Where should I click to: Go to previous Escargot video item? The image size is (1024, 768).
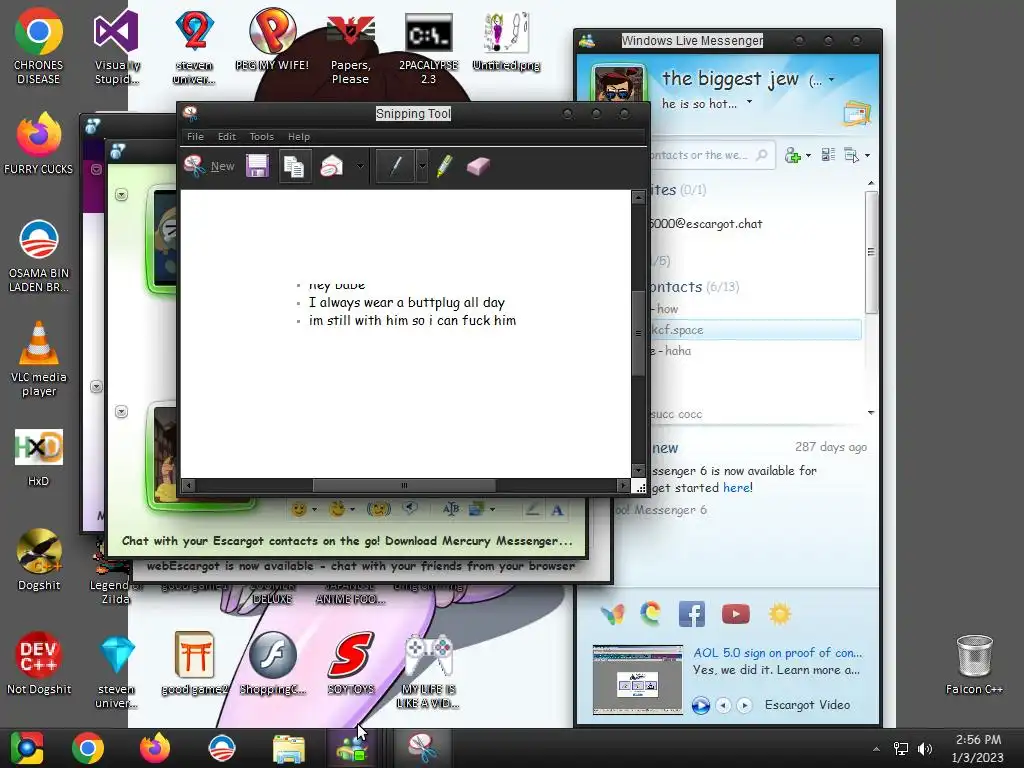[723, 705]
